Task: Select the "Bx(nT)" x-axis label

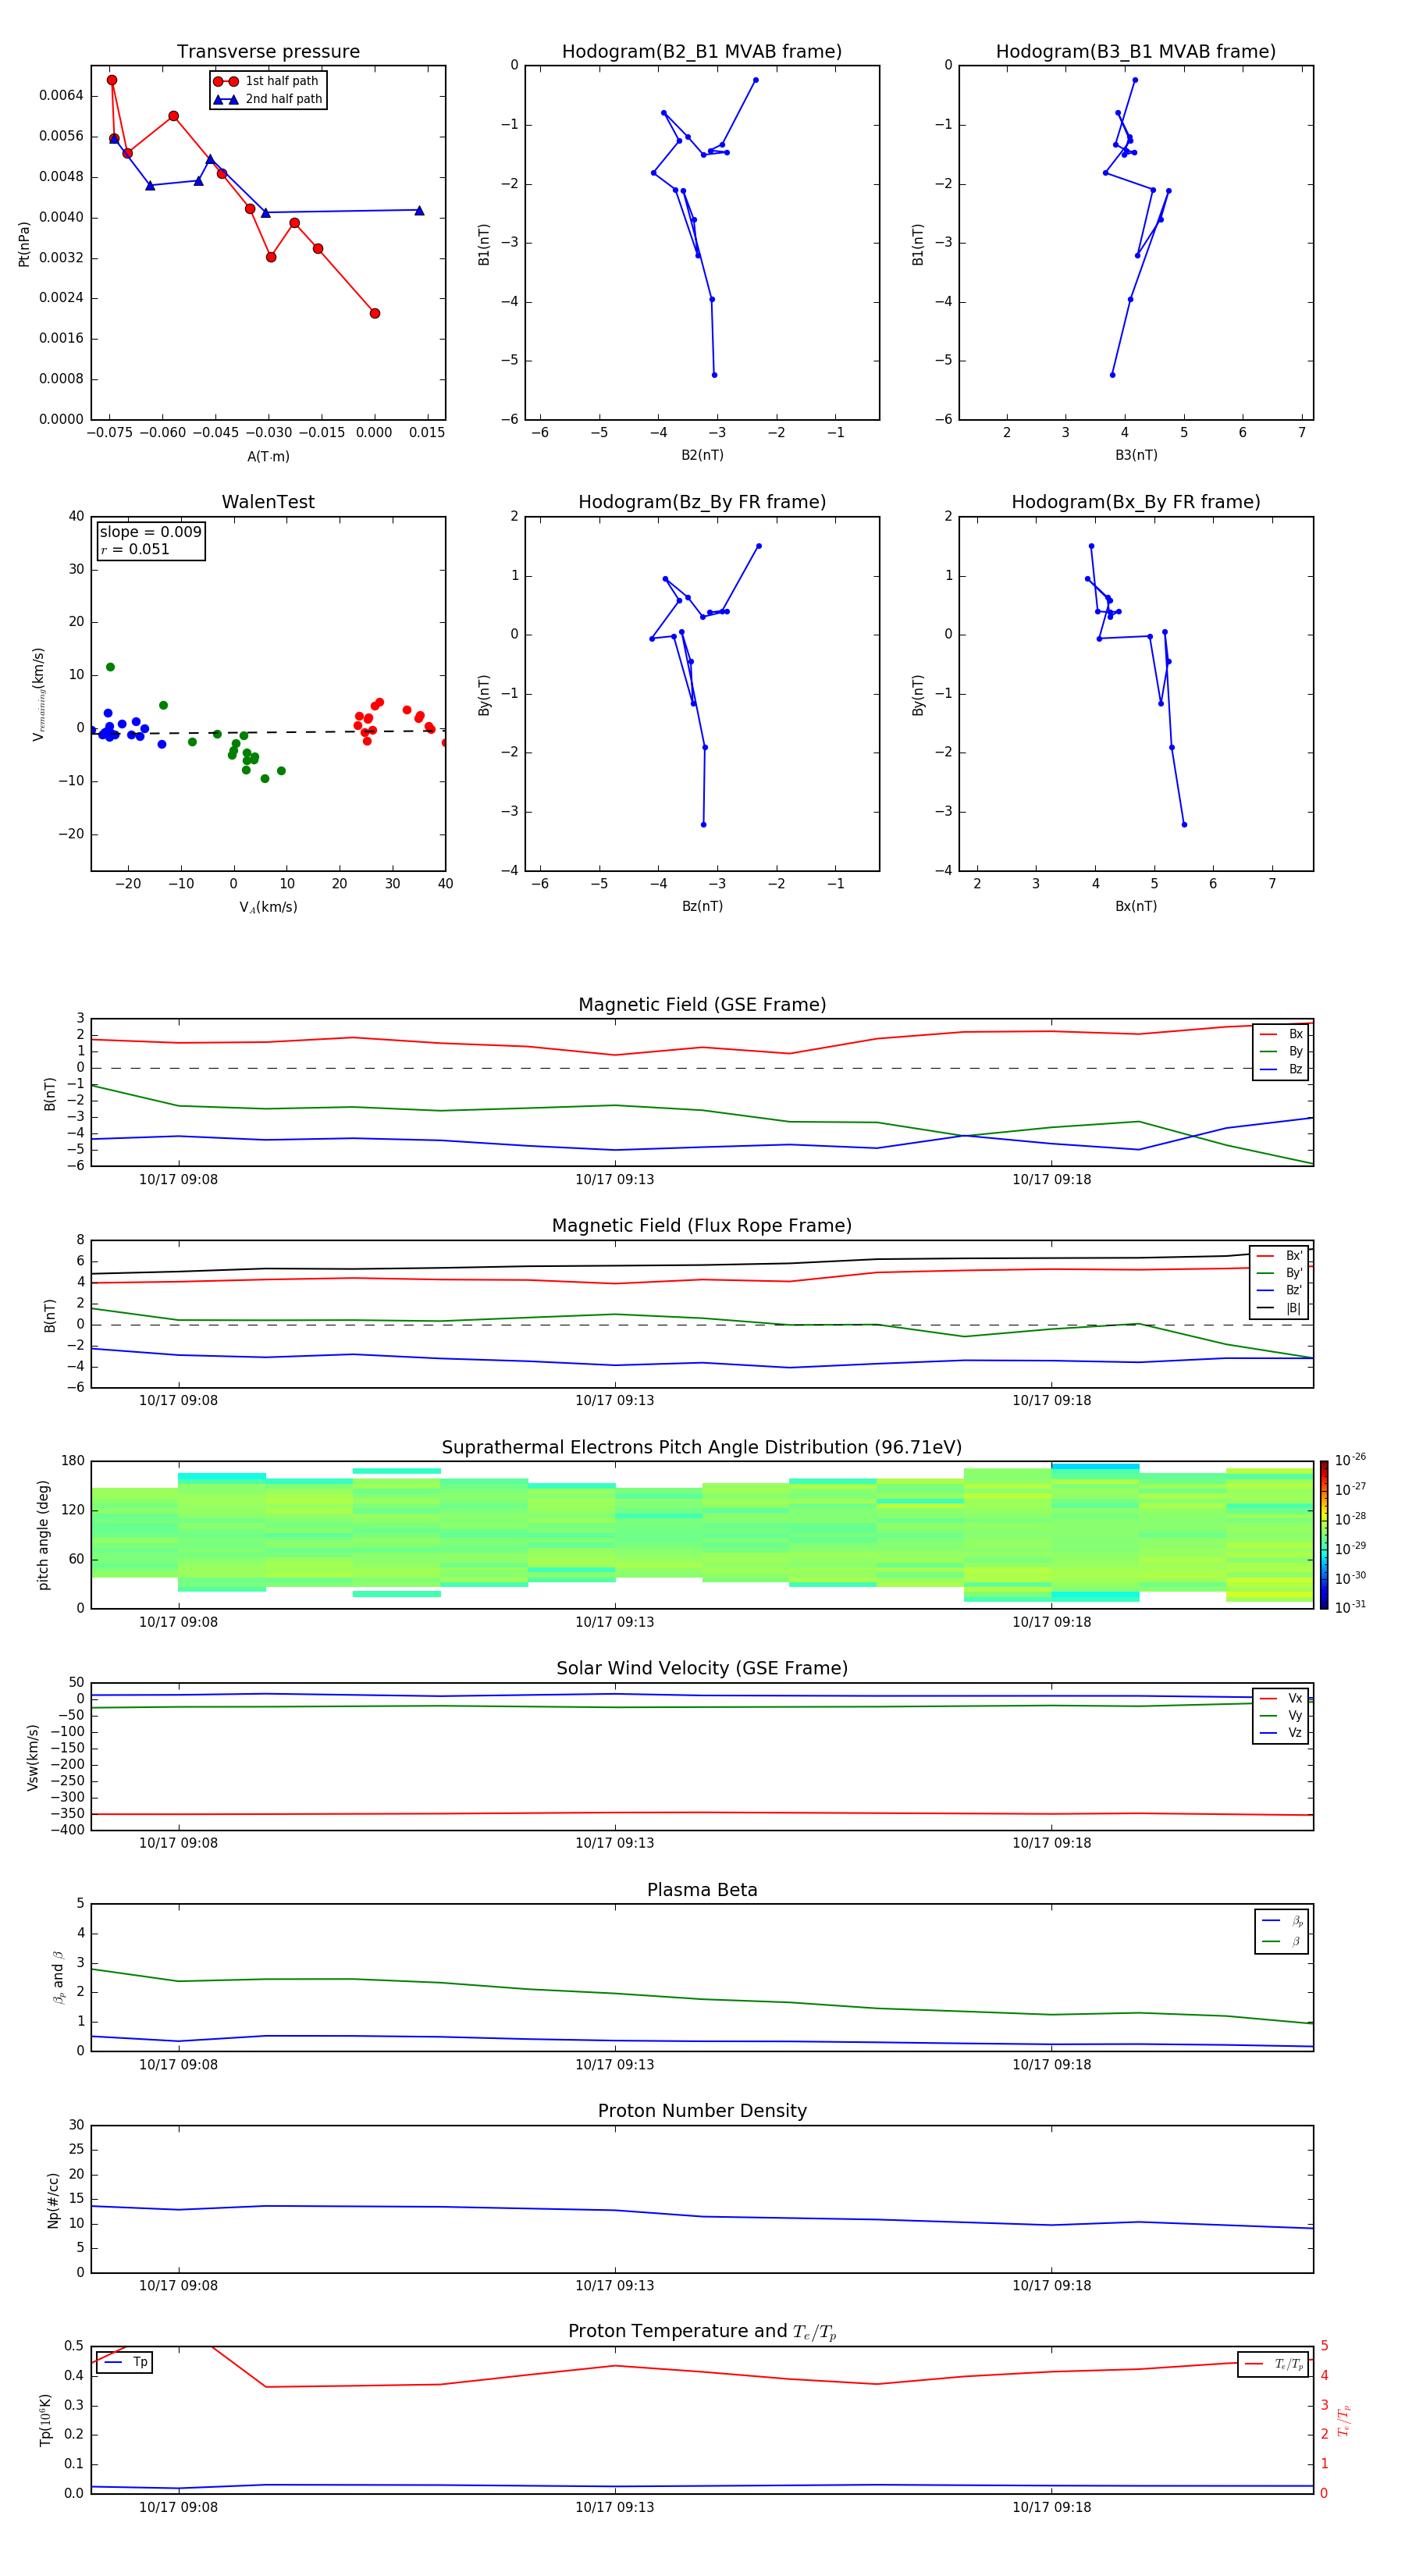Action: [1136, 906]
